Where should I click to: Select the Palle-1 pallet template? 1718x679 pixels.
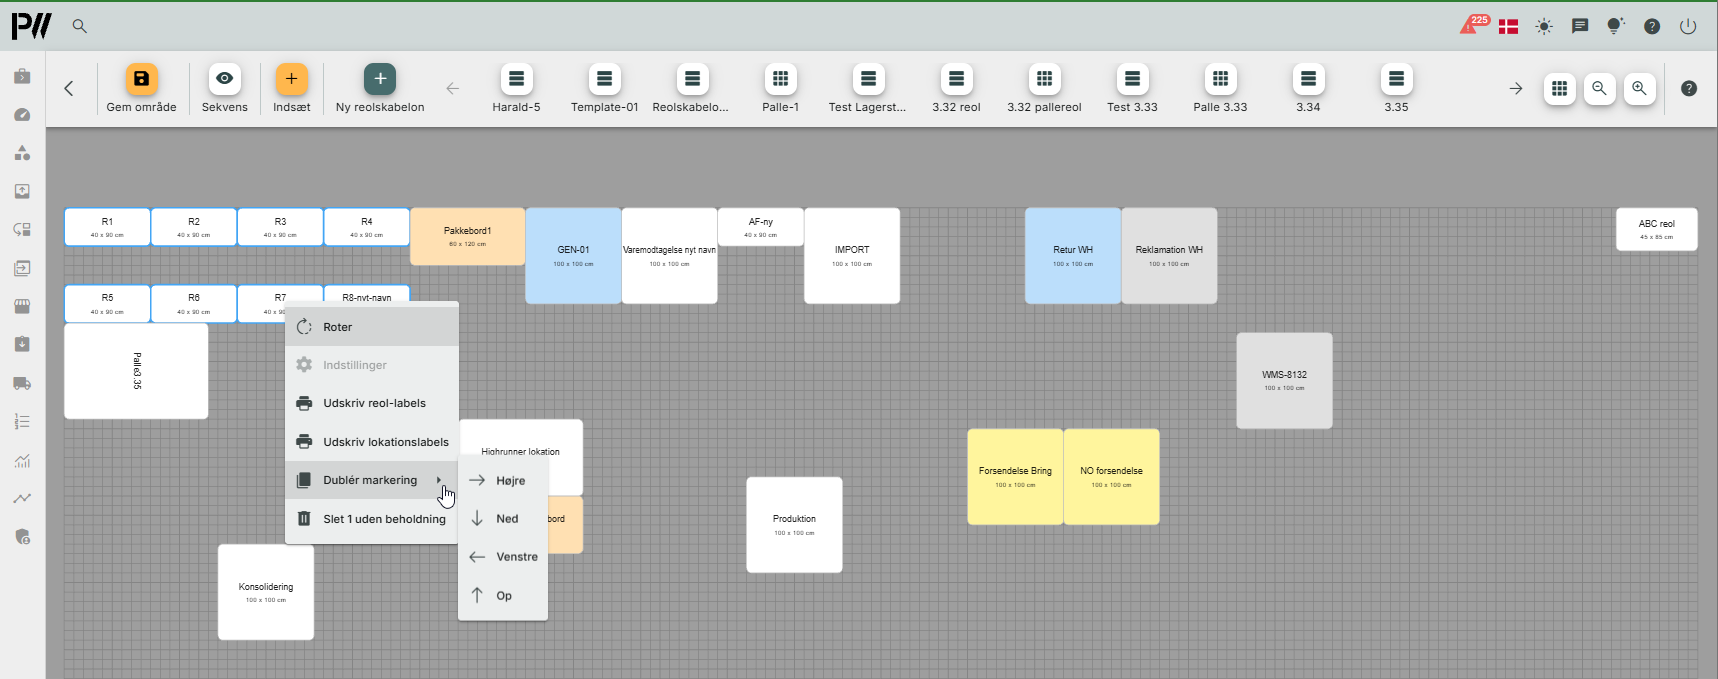click(x=780, y=89)
